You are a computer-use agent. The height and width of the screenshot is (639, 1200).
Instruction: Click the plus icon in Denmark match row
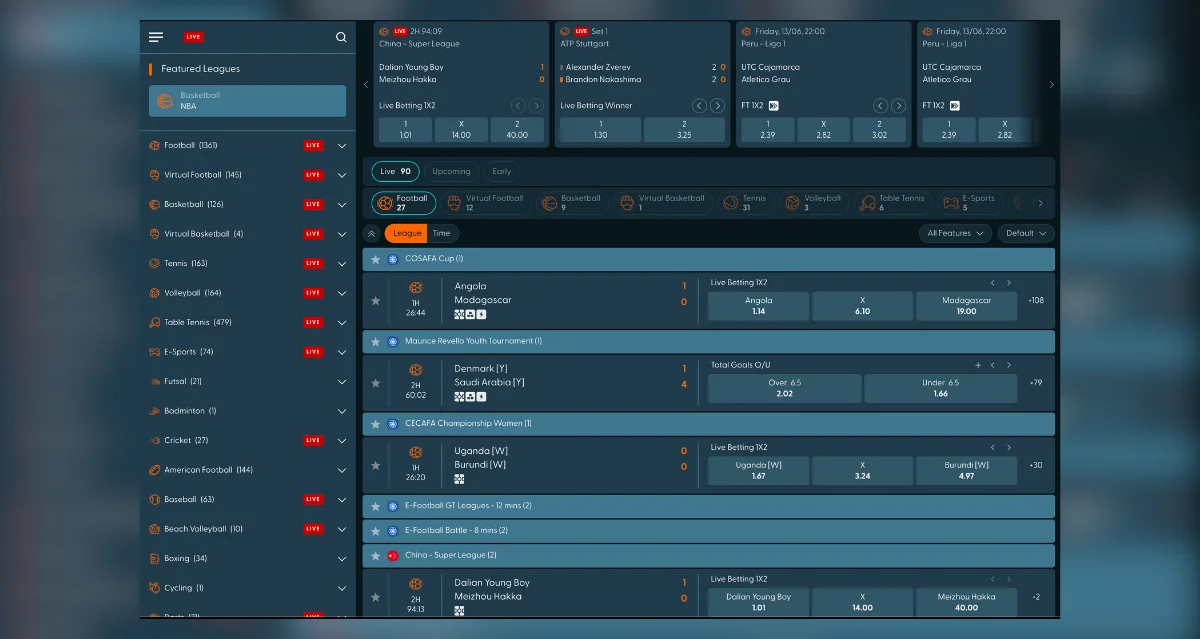(978, 365)
